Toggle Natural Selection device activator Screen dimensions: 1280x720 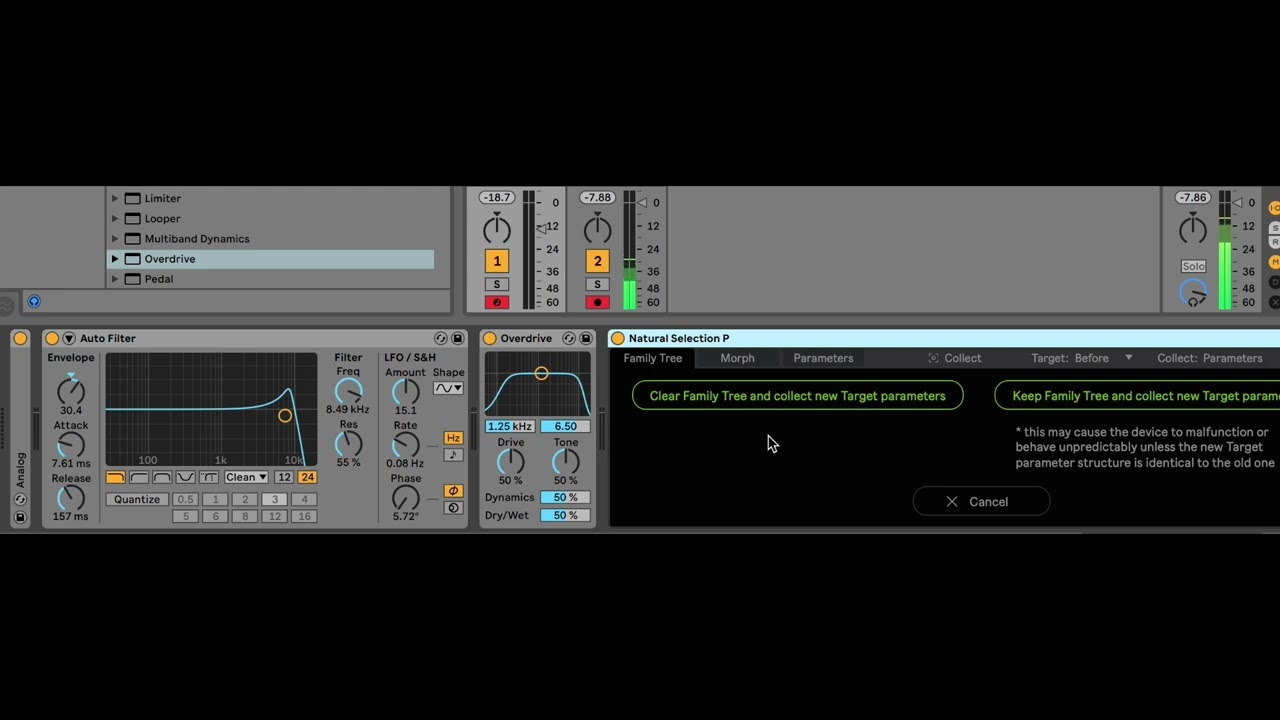point(618,338)
